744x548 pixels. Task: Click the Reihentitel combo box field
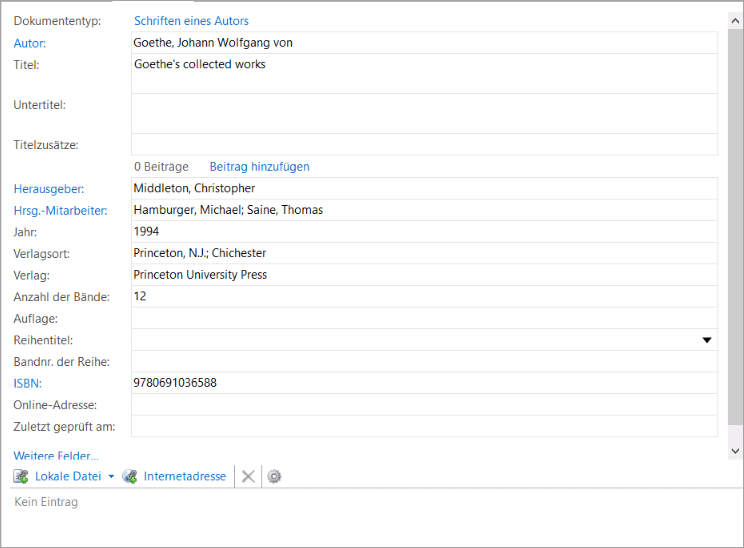424,340
